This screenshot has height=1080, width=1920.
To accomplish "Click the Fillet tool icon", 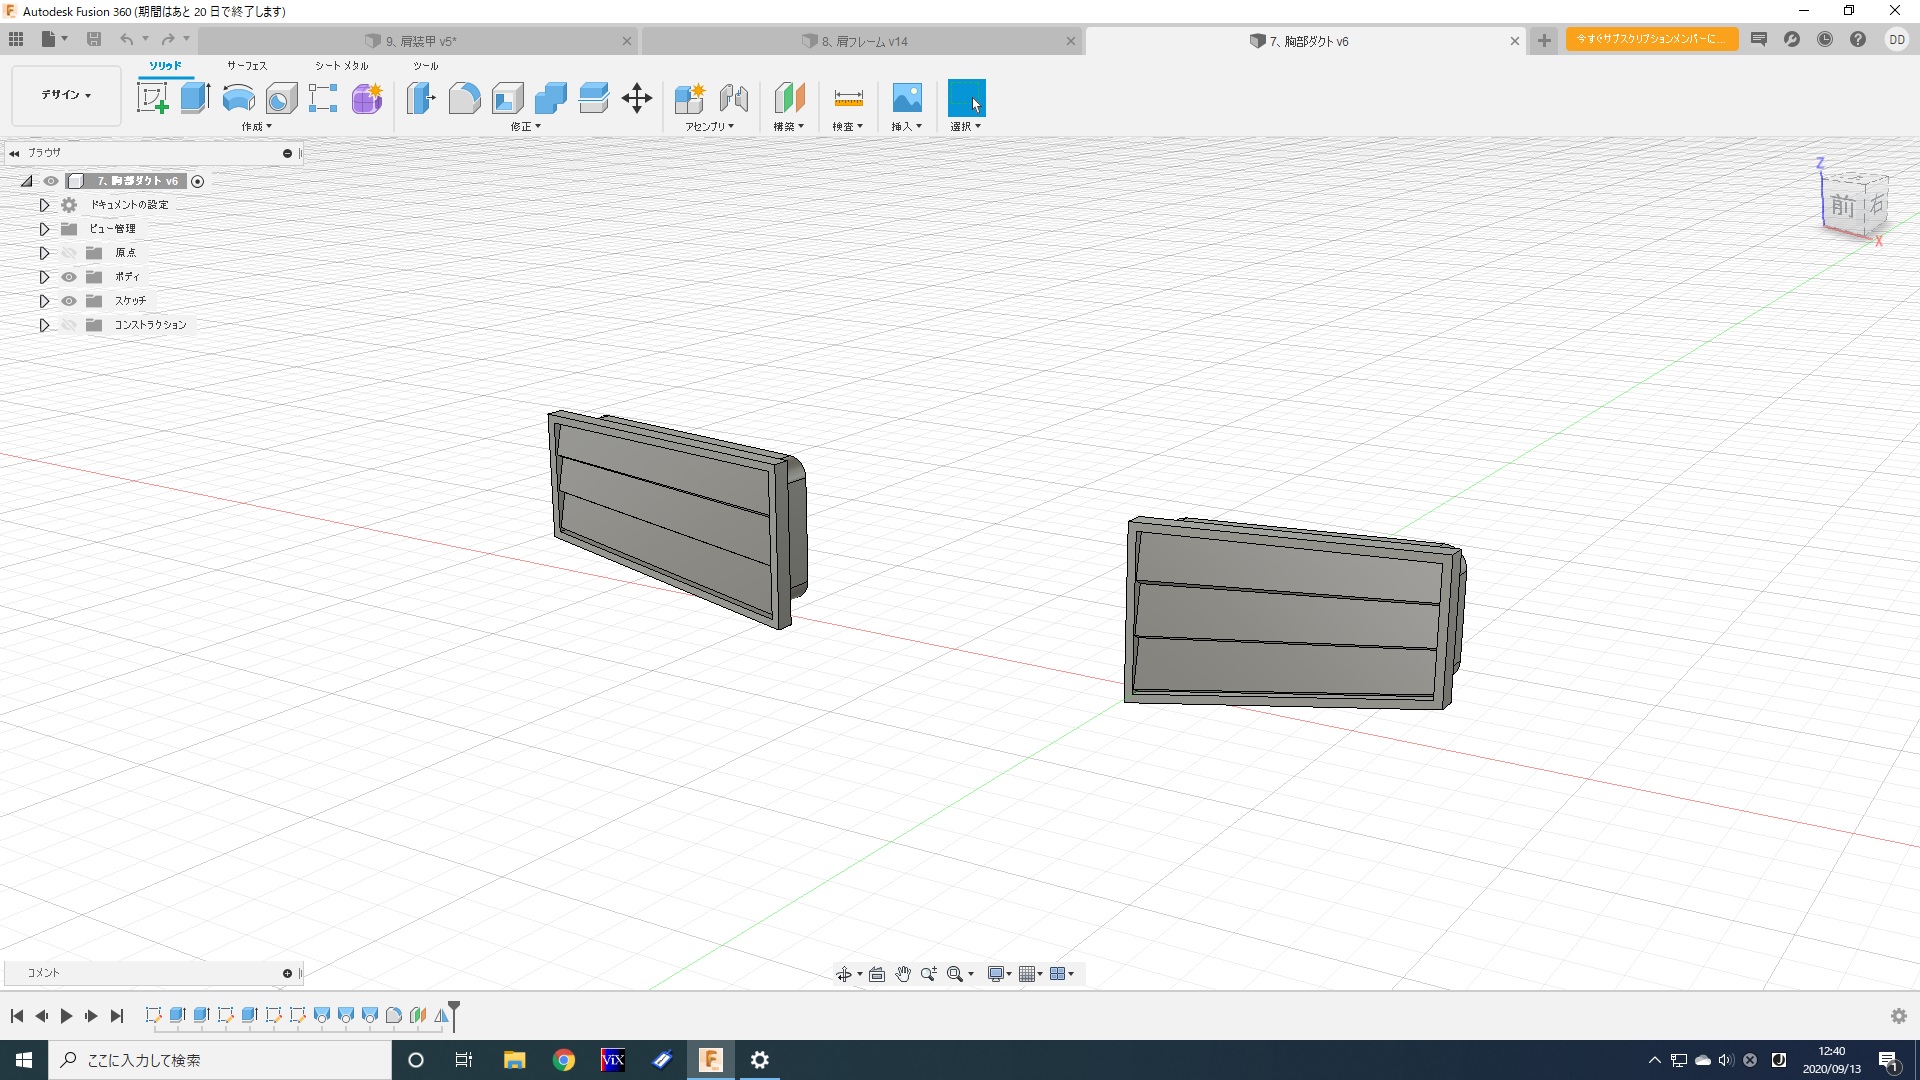I will 464,98.
